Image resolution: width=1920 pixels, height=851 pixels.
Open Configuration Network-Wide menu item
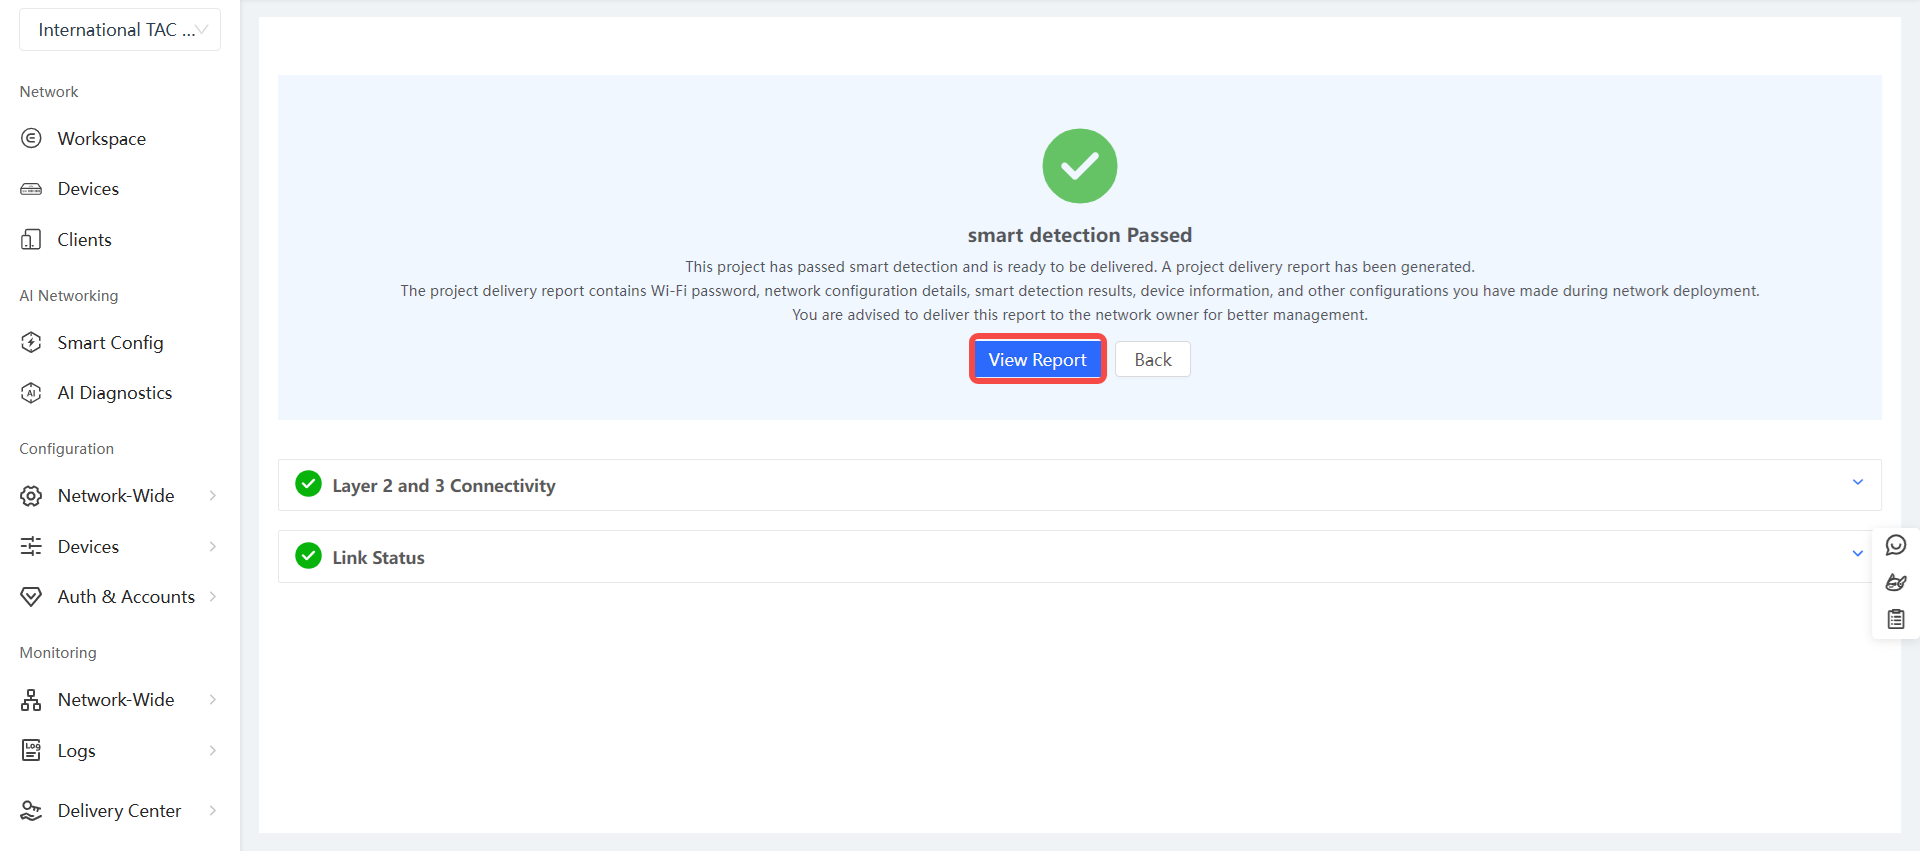[x=115, y=496]
